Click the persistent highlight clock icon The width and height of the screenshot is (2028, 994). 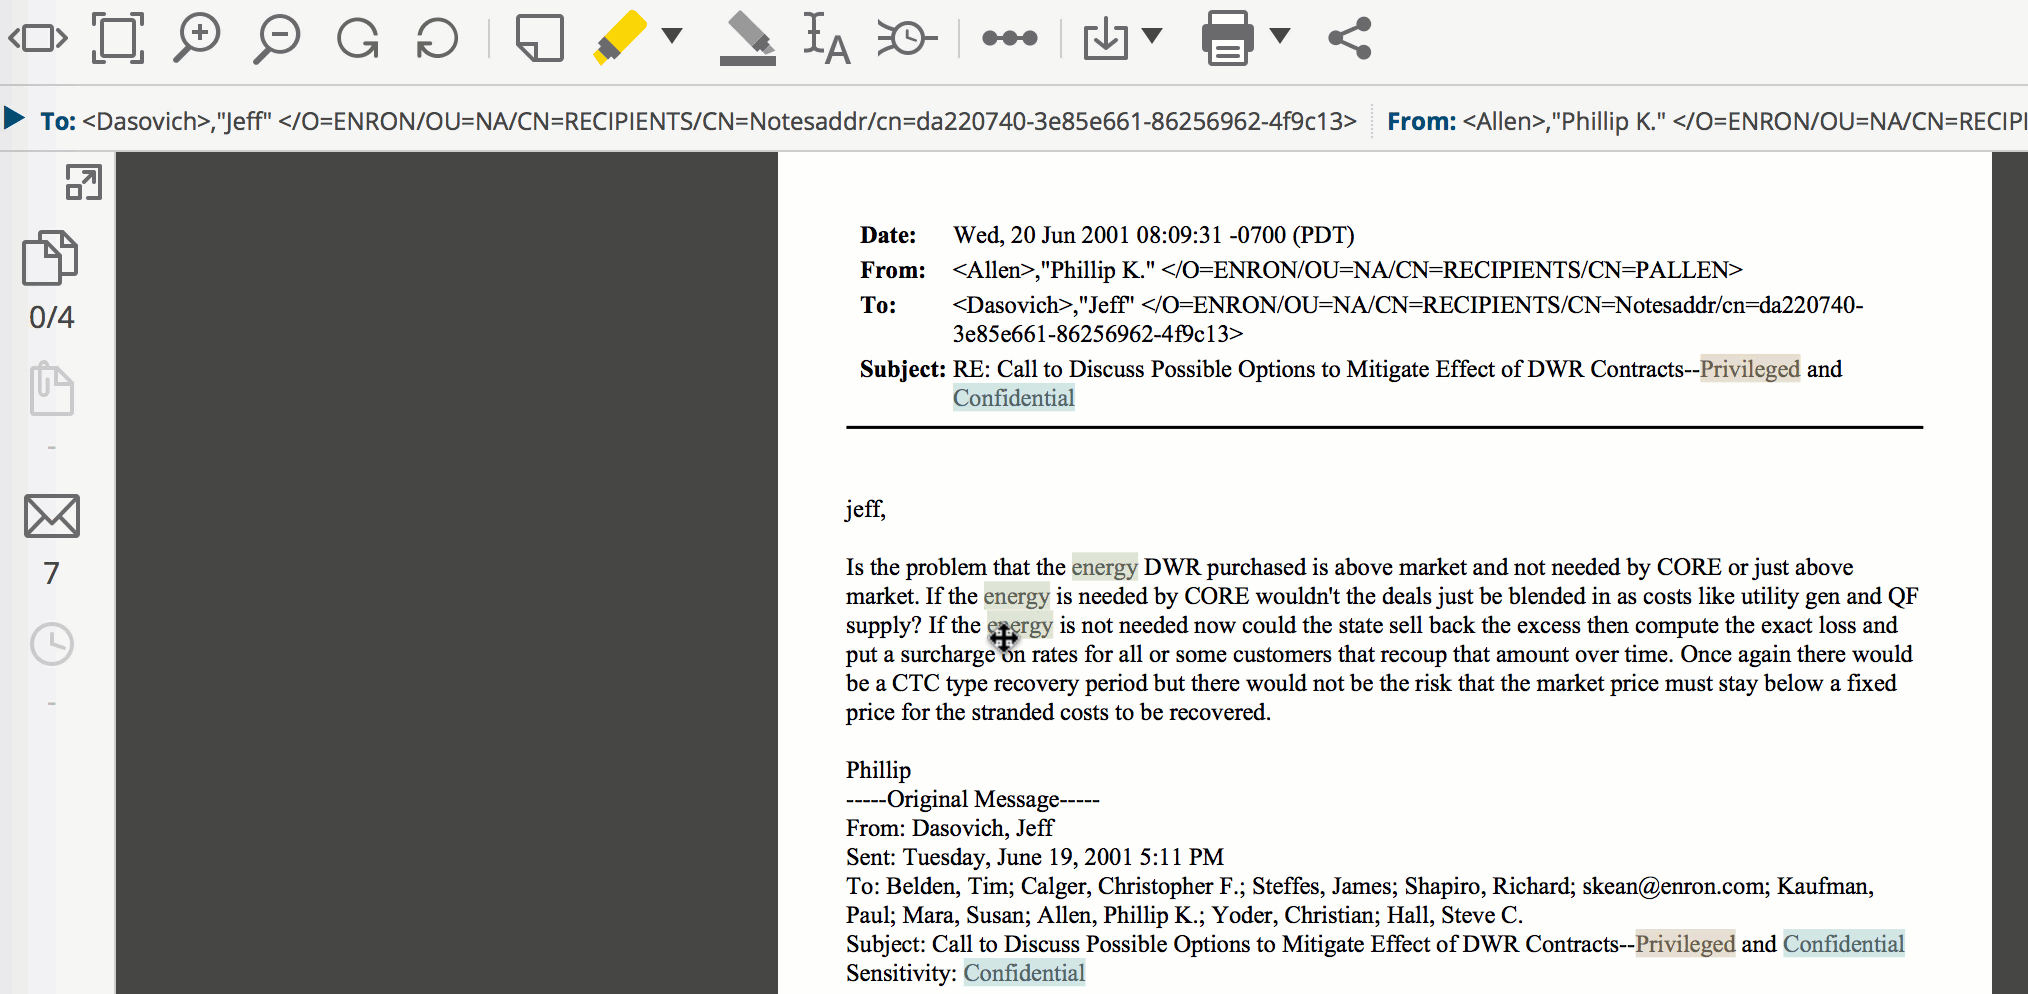click(907, 39)
